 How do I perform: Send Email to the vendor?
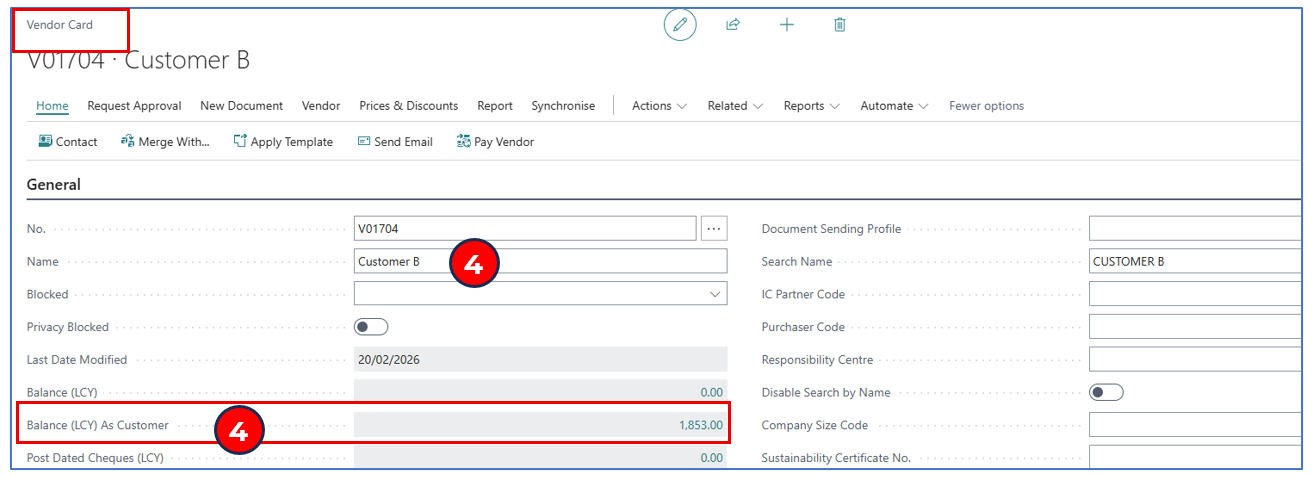tap(395, 142)
